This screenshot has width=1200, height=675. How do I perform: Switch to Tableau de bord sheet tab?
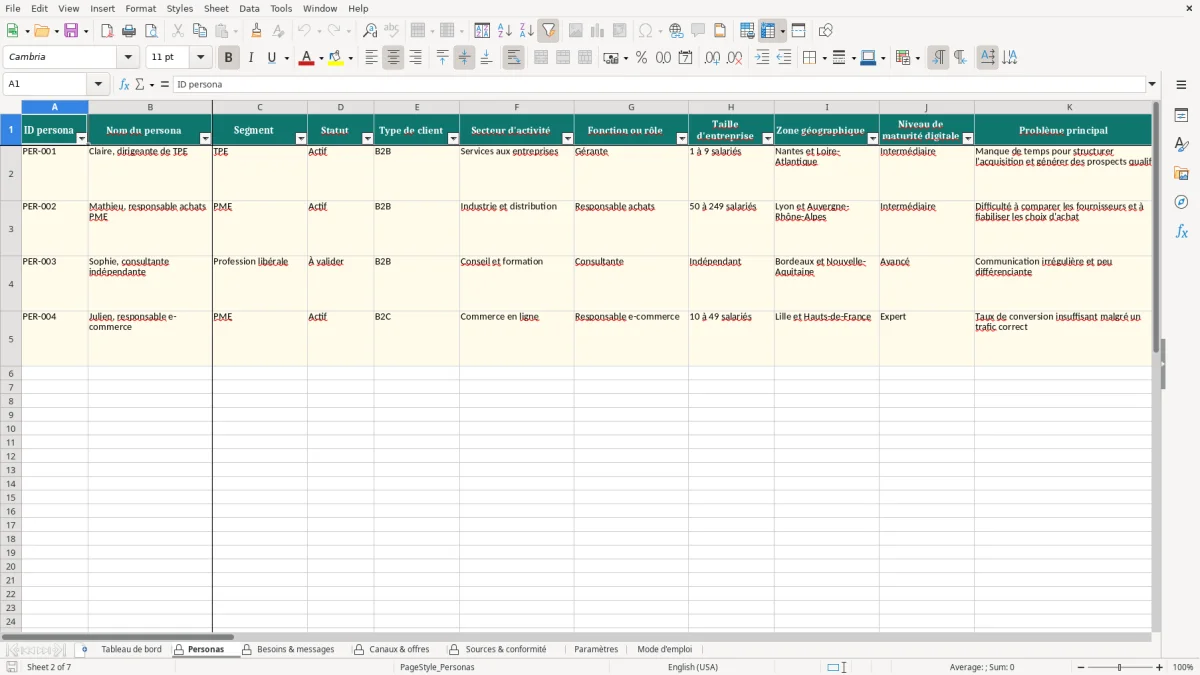click(131, 650)
